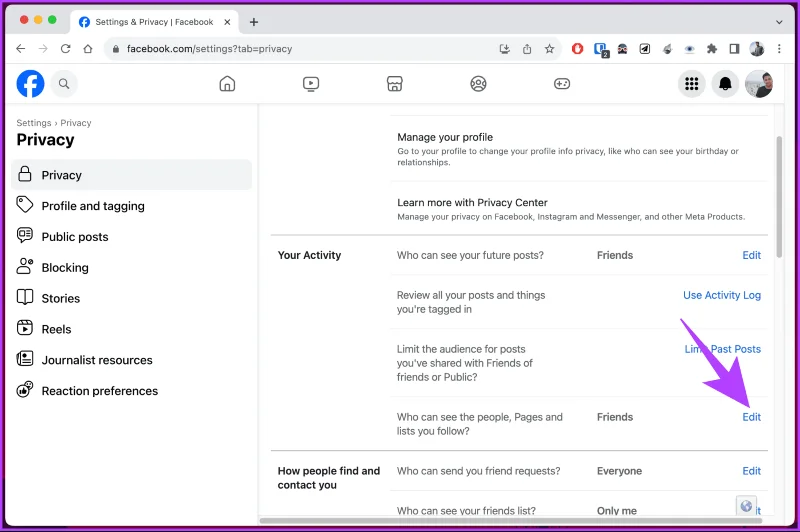800x532 pixels.
Task: Go back in browser history
Action: point(20,49)
